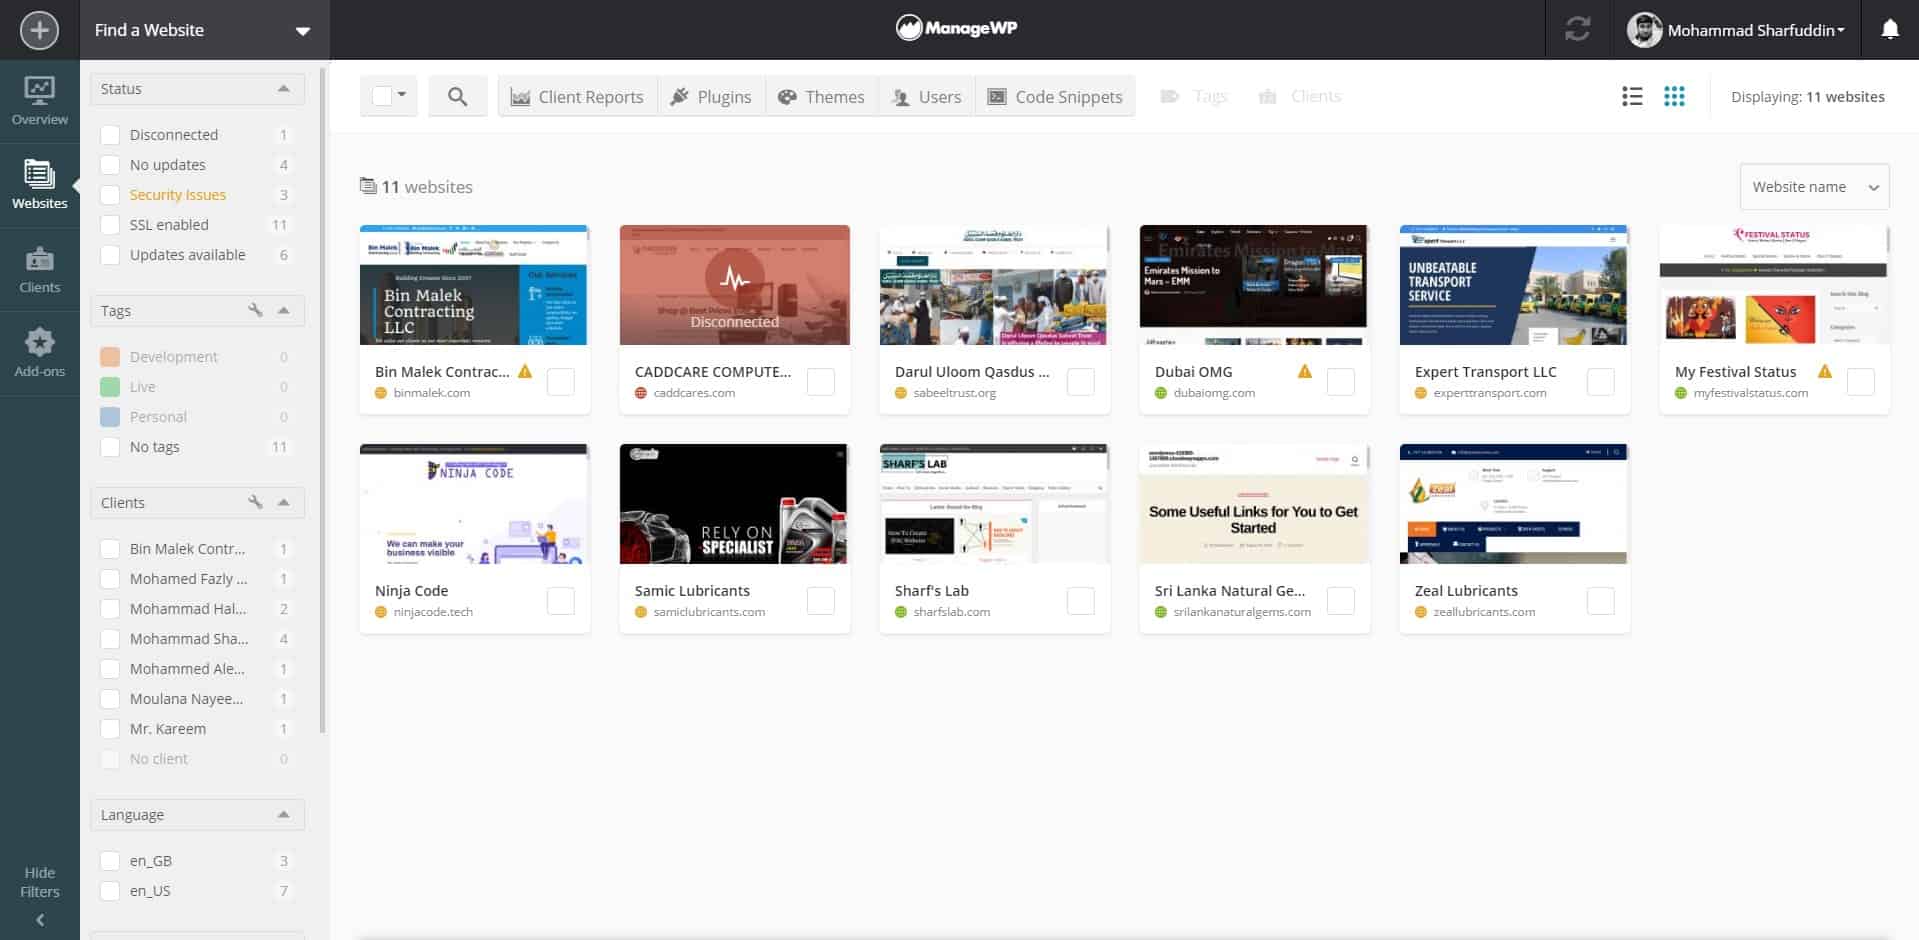This screenshot has width=1919, height=940.
Task: Open the Sri Lanka Natural Gems thumbnail
Action: [x=1254, y=504]
